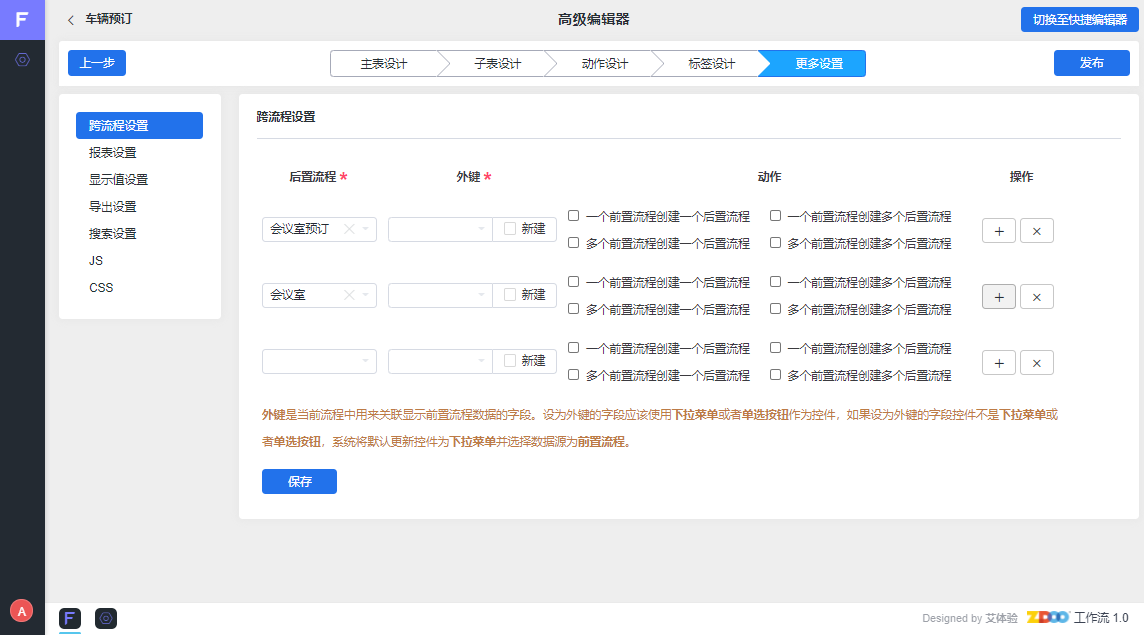The width and height of the screenshot is (1144, 635).
Task: Open the hexagon app icon in bottom taskbar
Action: tap(106, 619)
